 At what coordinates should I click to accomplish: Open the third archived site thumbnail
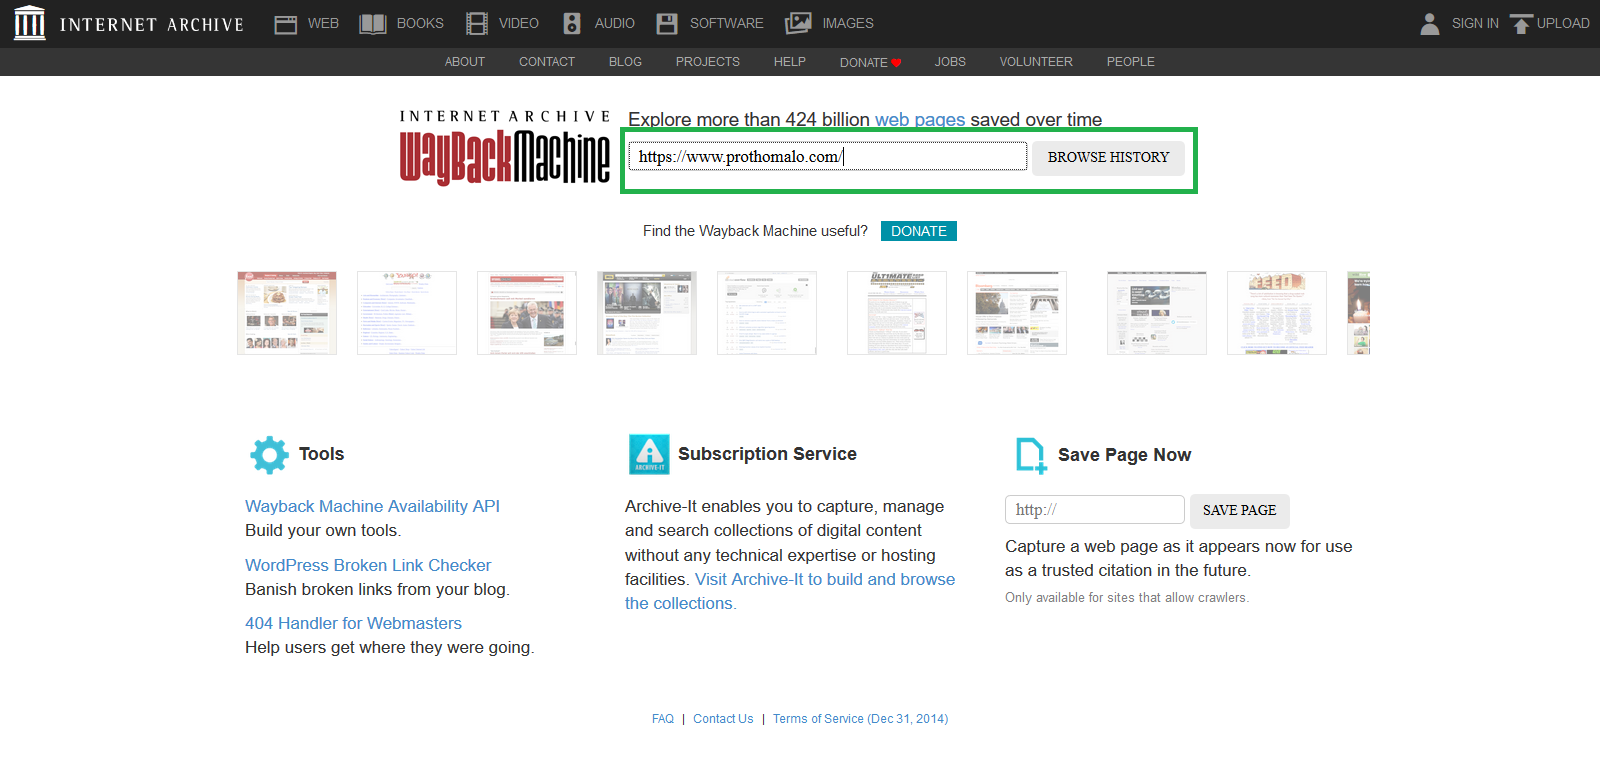coord(527,313)
